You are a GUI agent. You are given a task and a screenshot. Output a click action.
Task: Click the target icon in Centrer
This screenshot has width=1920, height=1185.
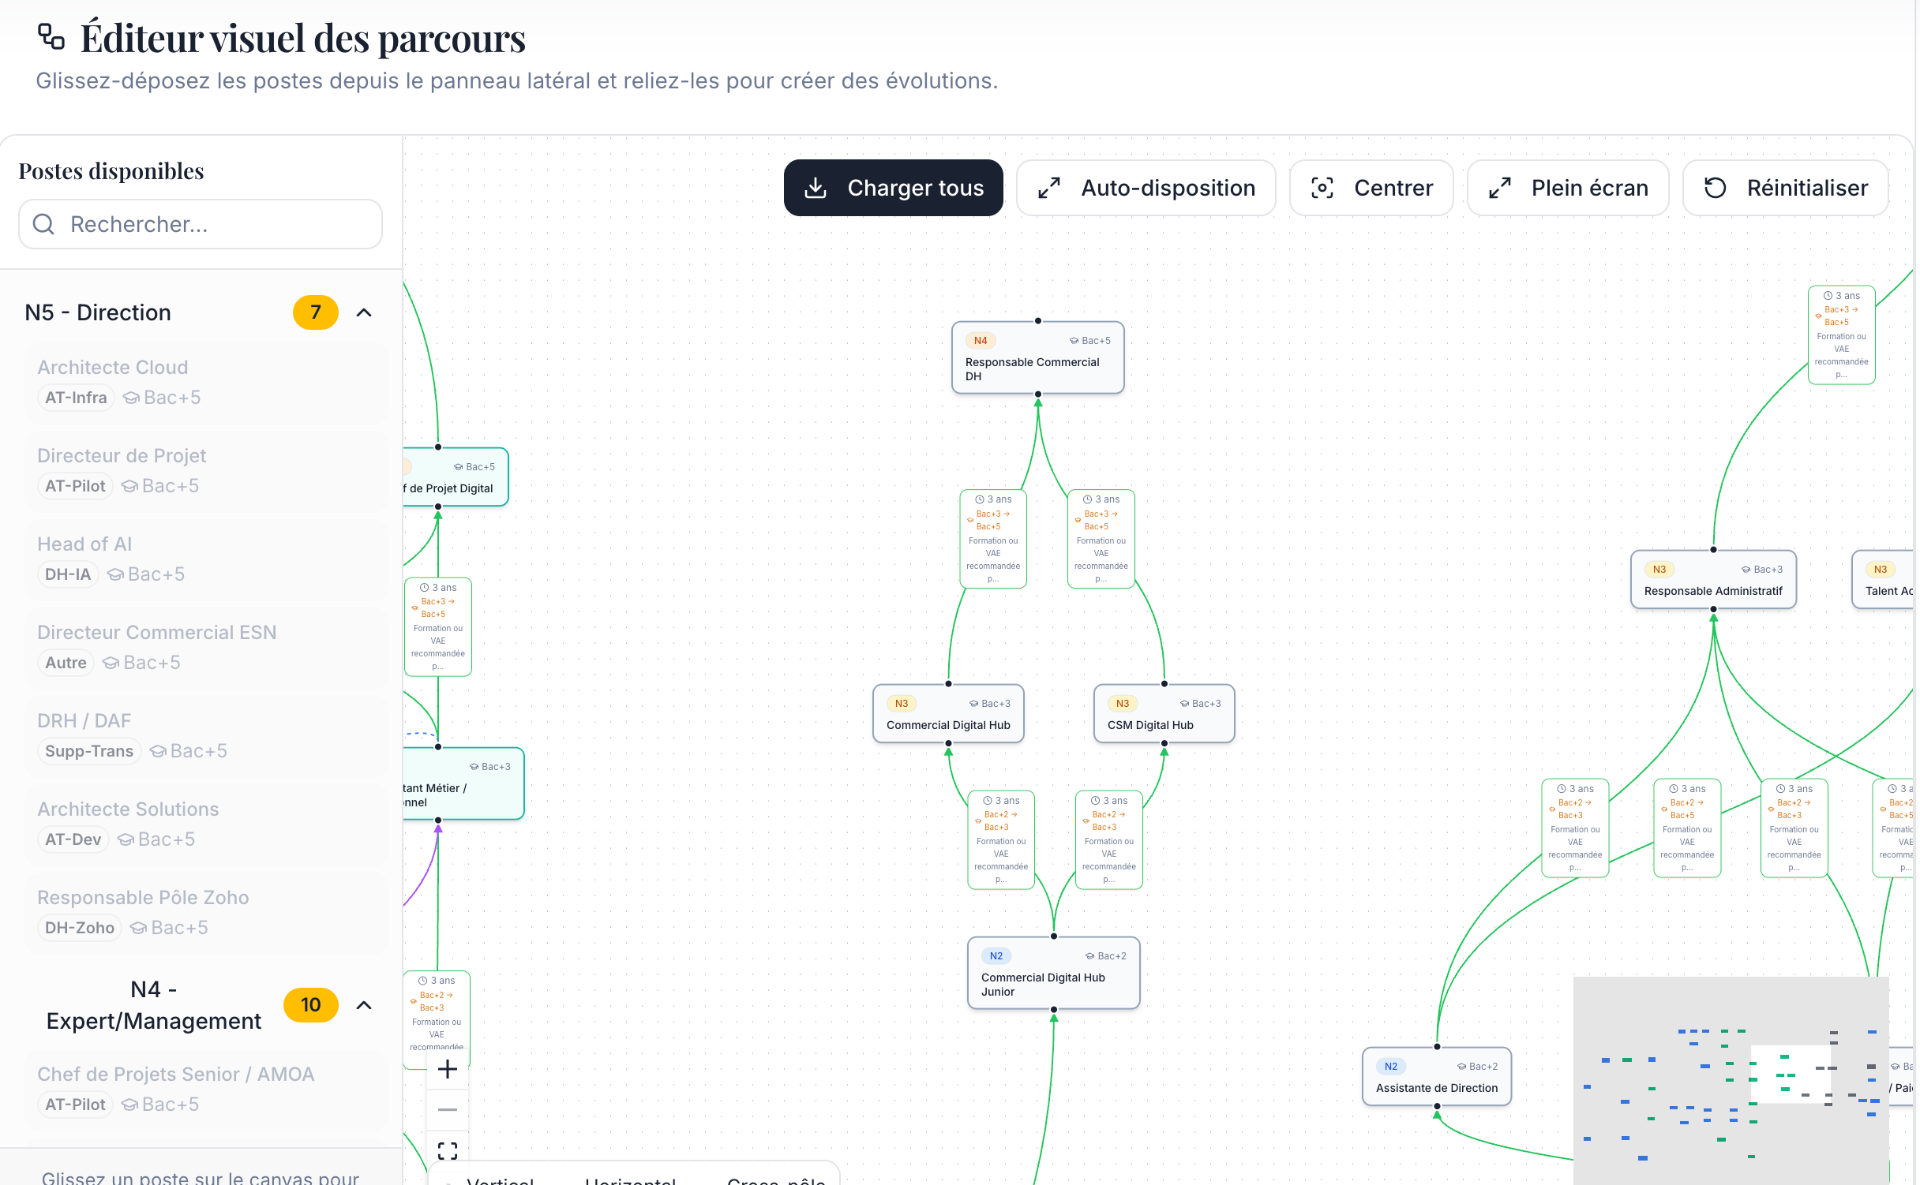click(1322, 188)
